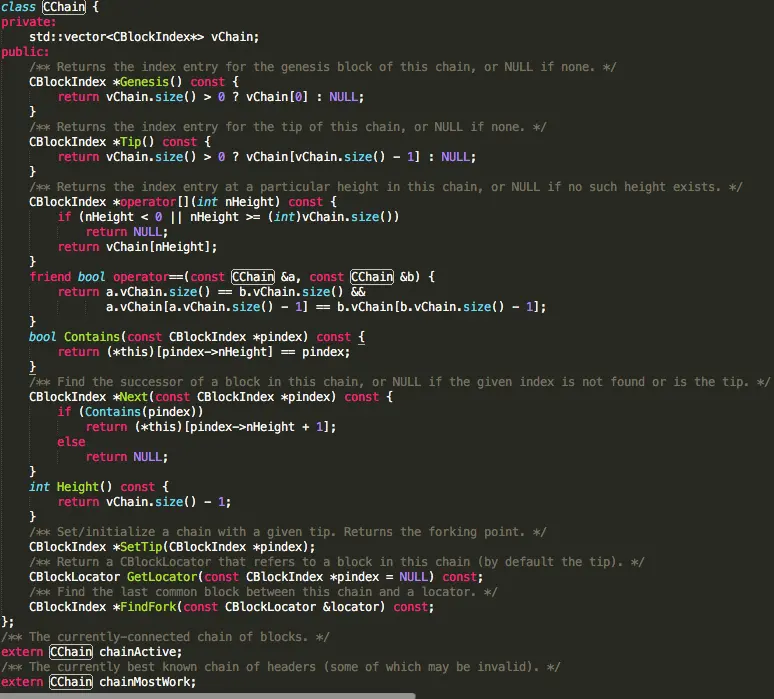The image size is (774, 699).
Task: Click "return vChain[nHeight];" statement
Action: [x=137, y=247]
